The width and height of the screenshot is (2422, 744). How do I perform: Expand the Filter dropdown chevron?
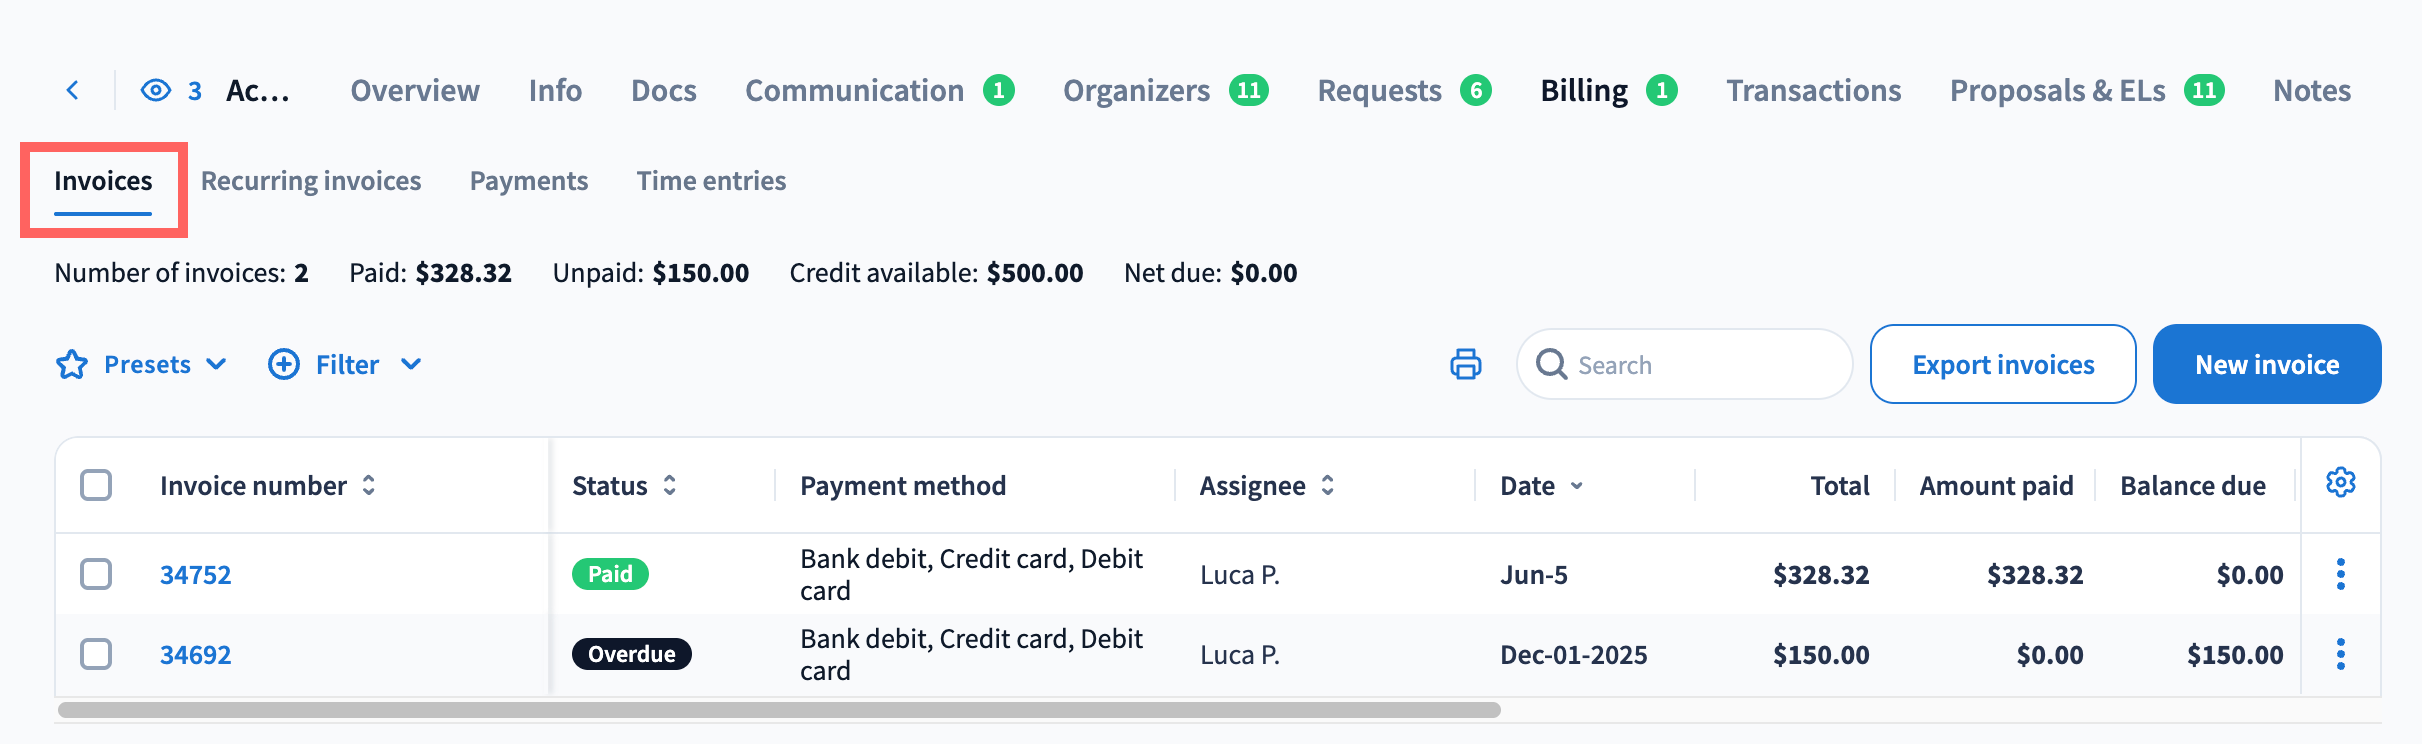click(411, 364)
